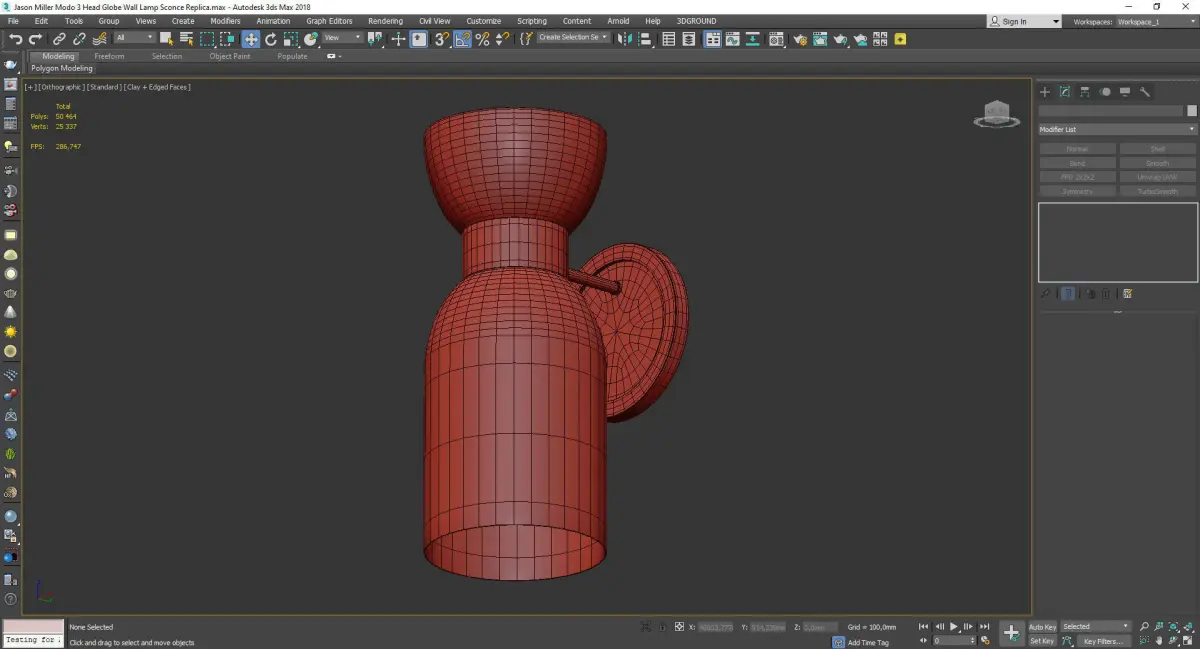Open Select by Name list icon
Screen dimensions: 1200x649
(x=186, y=39)
